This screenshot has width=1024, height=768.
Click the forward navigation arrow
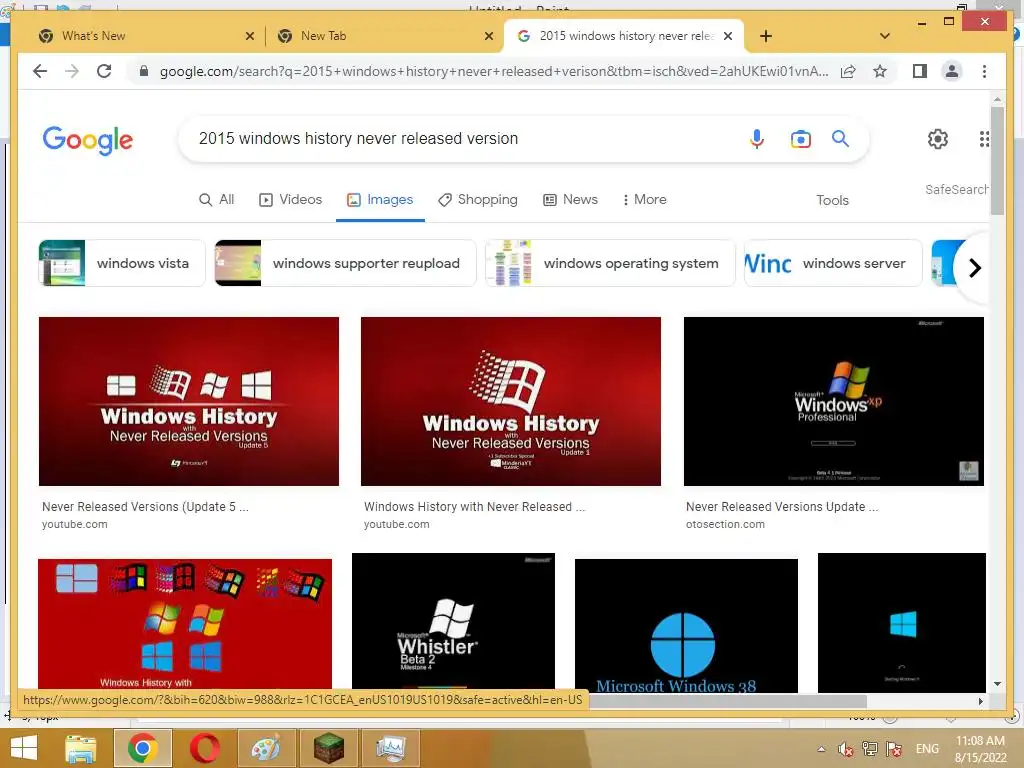pos(72,71)
